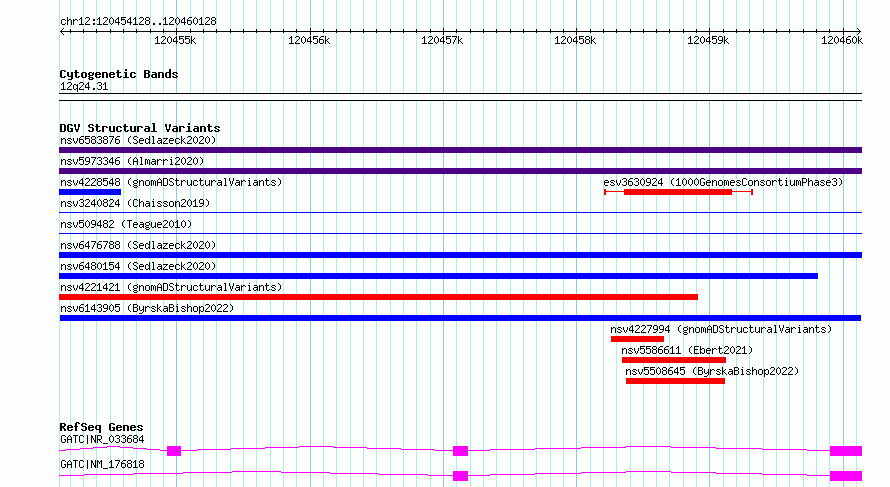Select blue bar under nsv6480154
Viewport: 890px width, 487px height.
pos(438,276)
